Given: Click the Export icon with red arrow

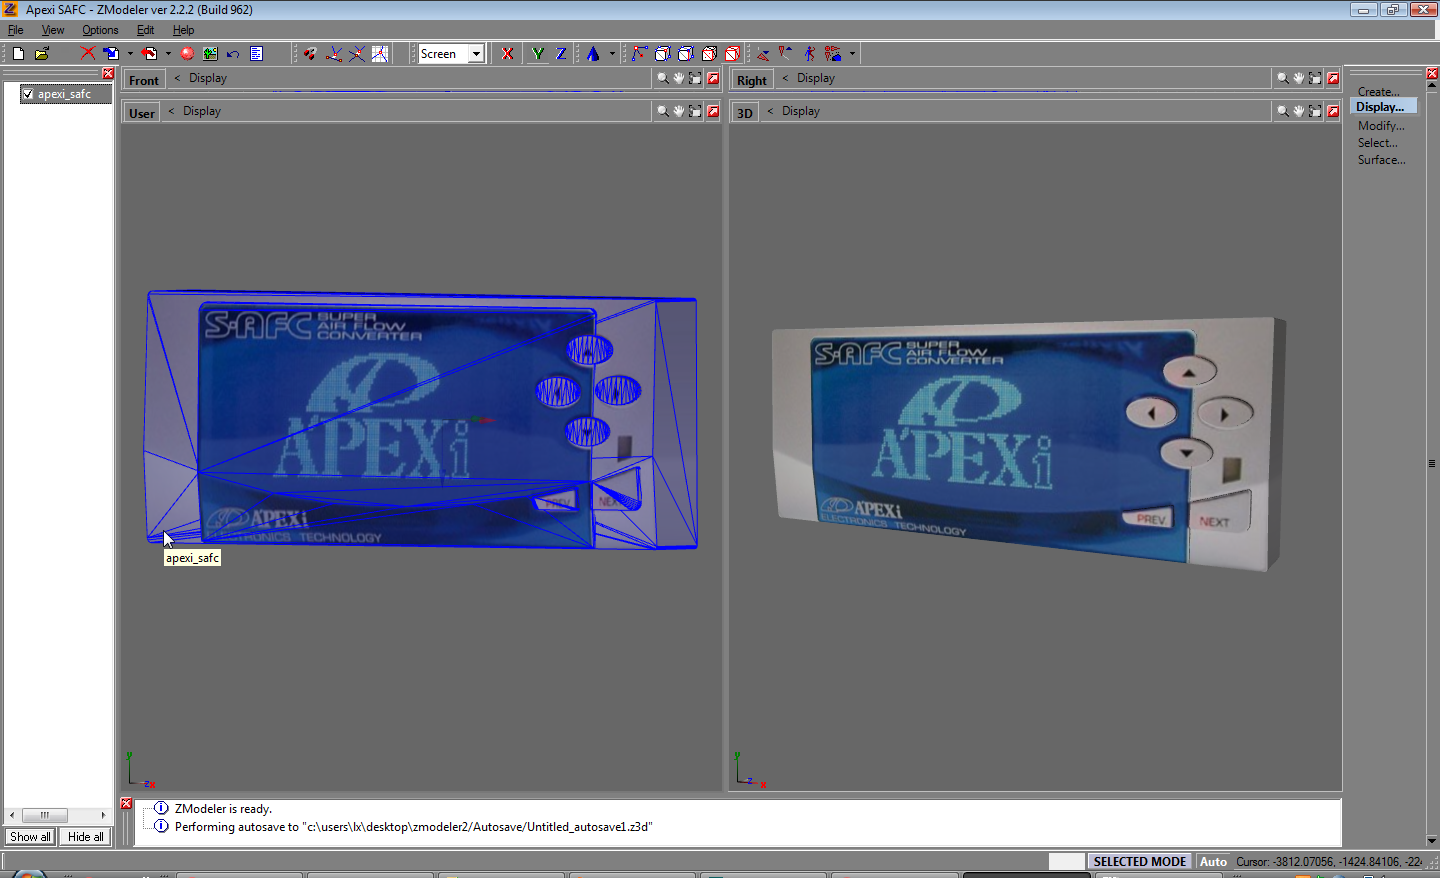Looking at the screenshot, I should click(149, 53).
